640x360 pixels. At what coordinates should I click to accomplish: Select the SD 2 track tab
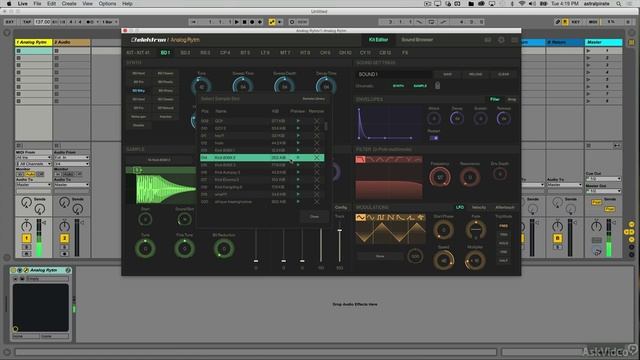pos(185,53)
